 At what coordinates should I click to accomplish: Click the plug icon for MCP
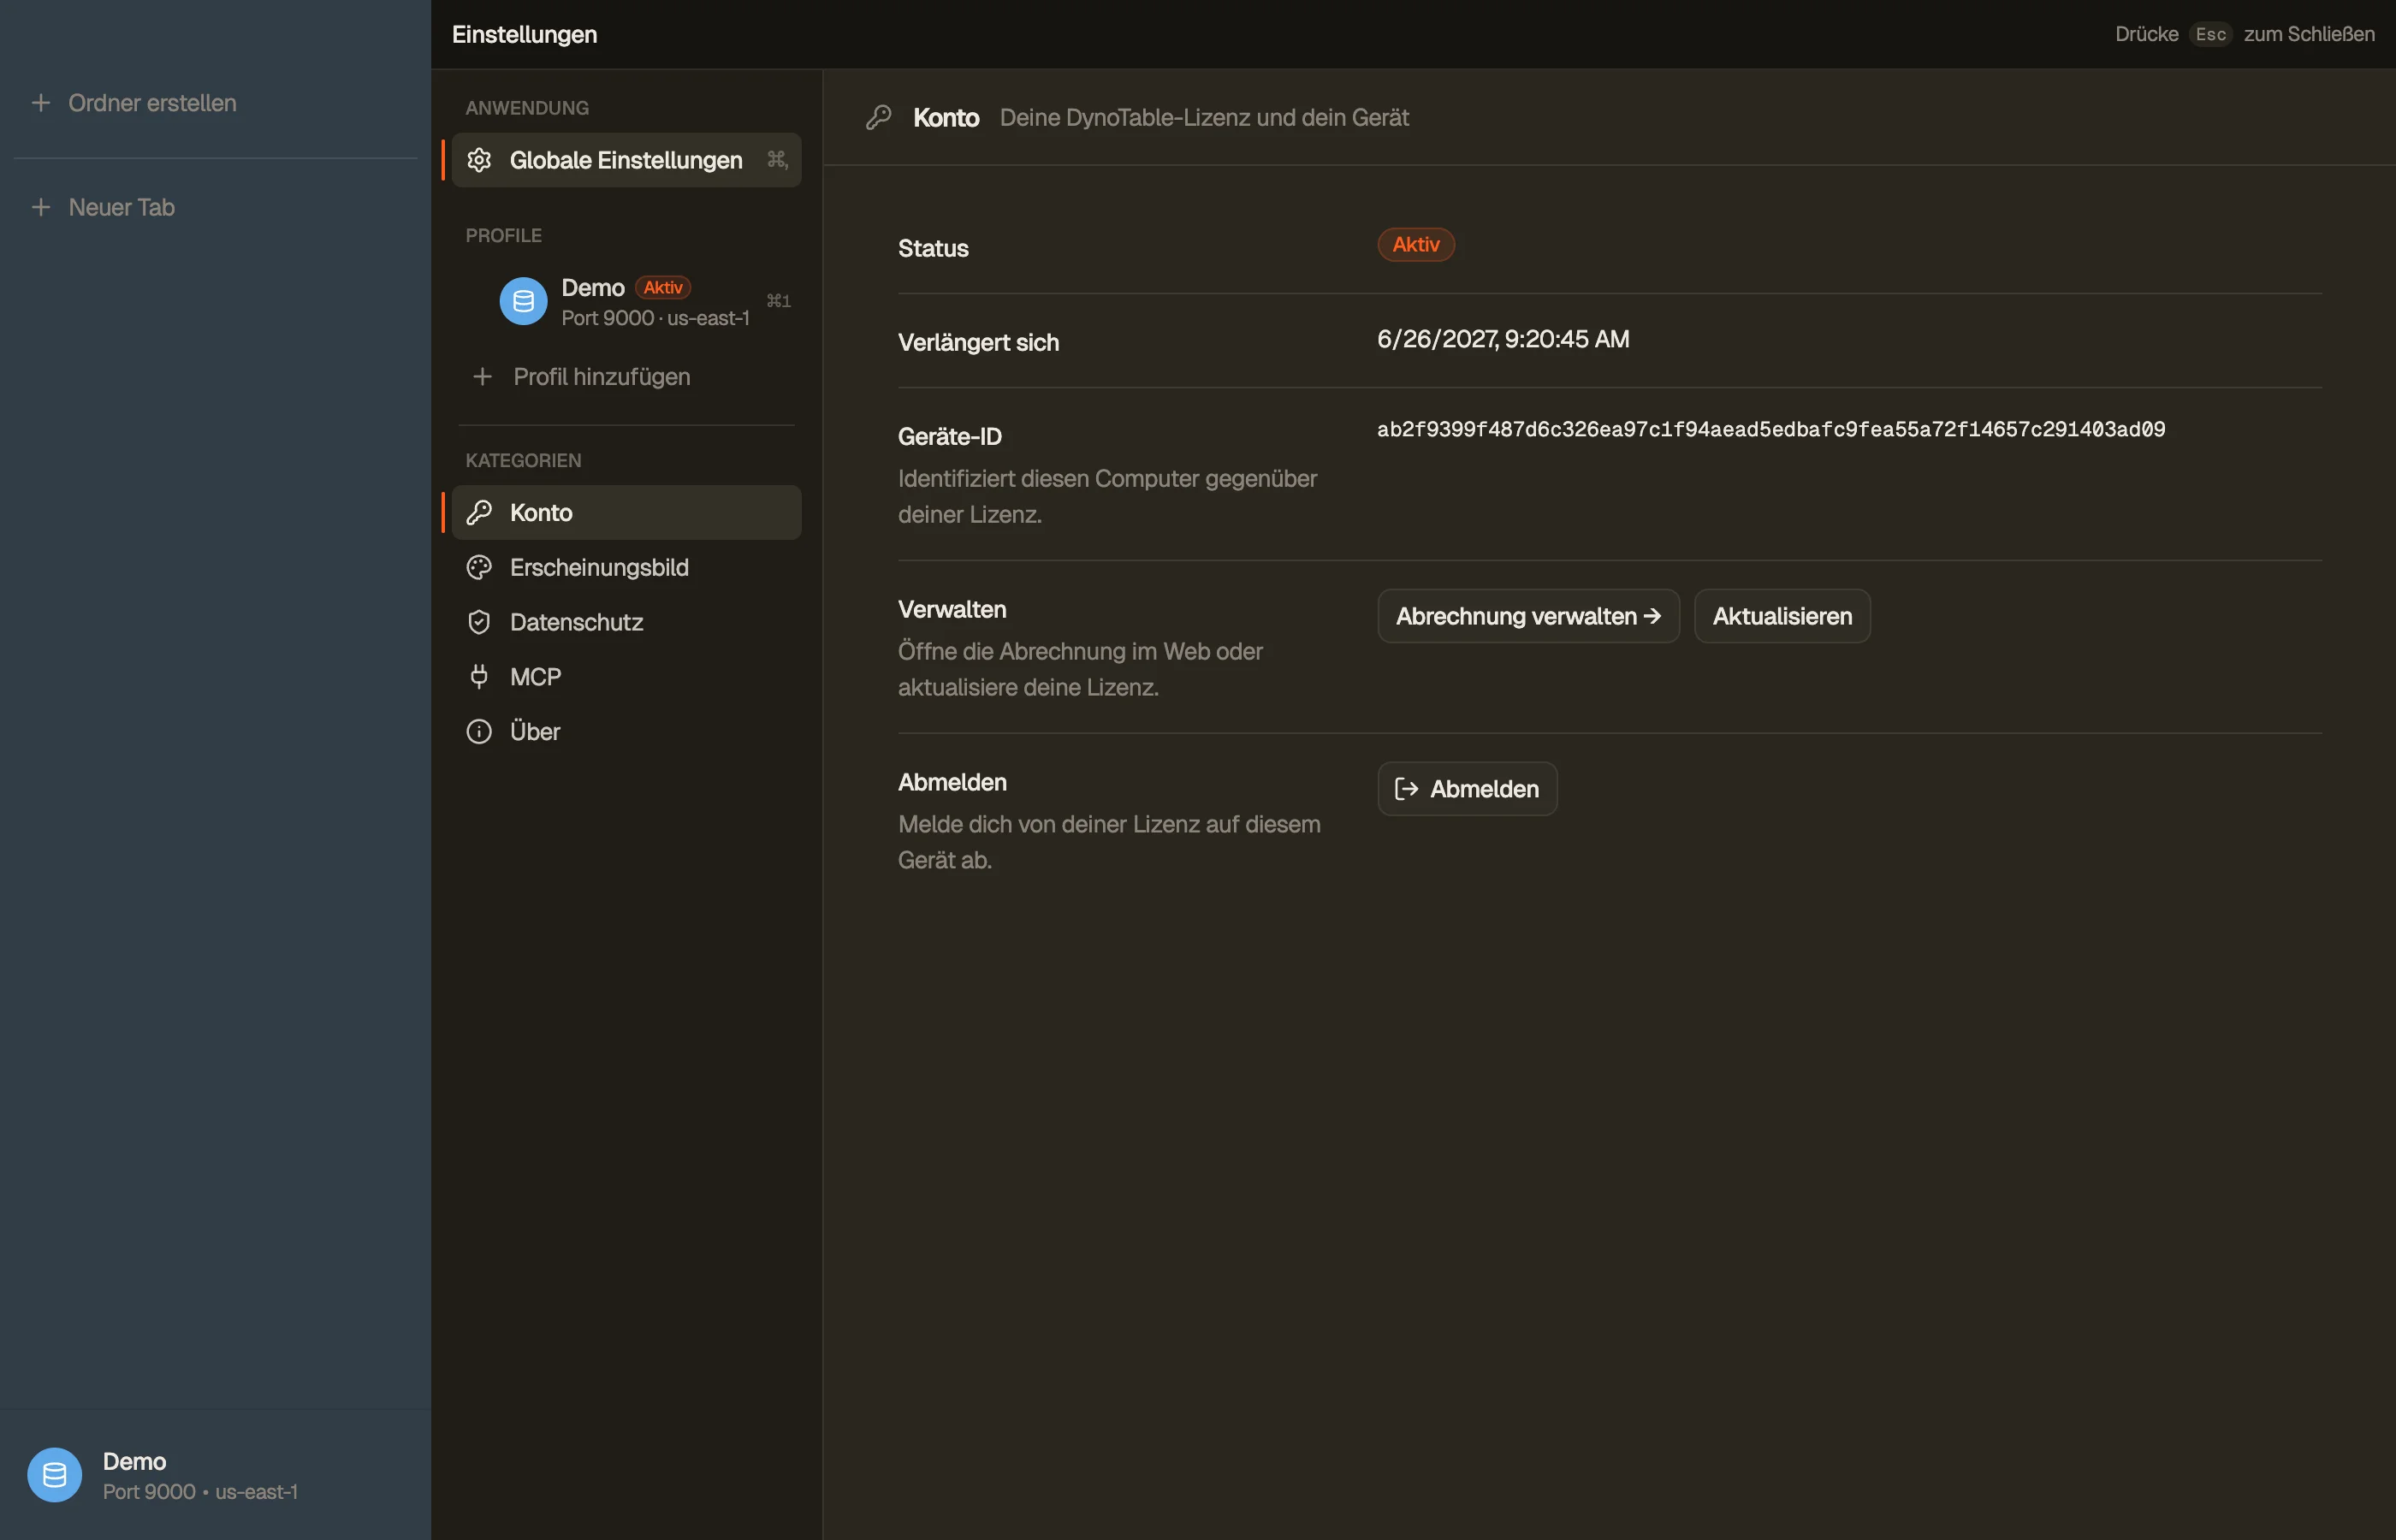point(479,677)
